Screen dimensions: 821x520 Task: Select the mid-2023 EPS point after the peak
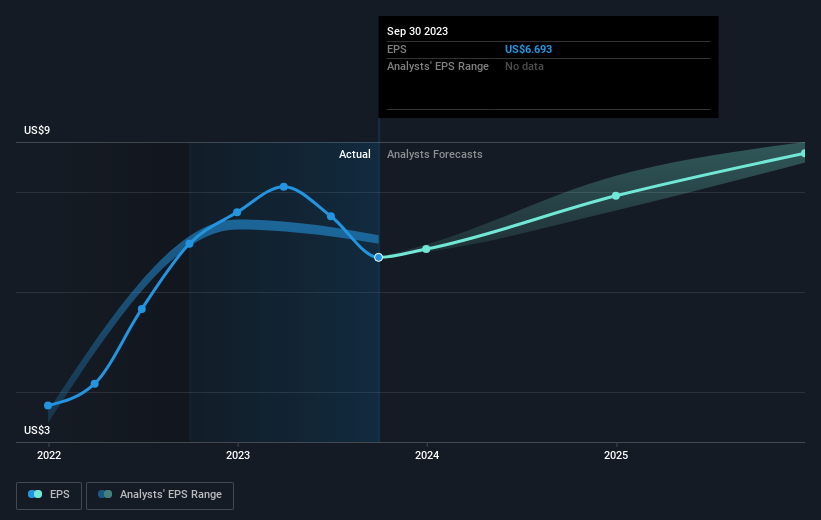coord(331,216)
